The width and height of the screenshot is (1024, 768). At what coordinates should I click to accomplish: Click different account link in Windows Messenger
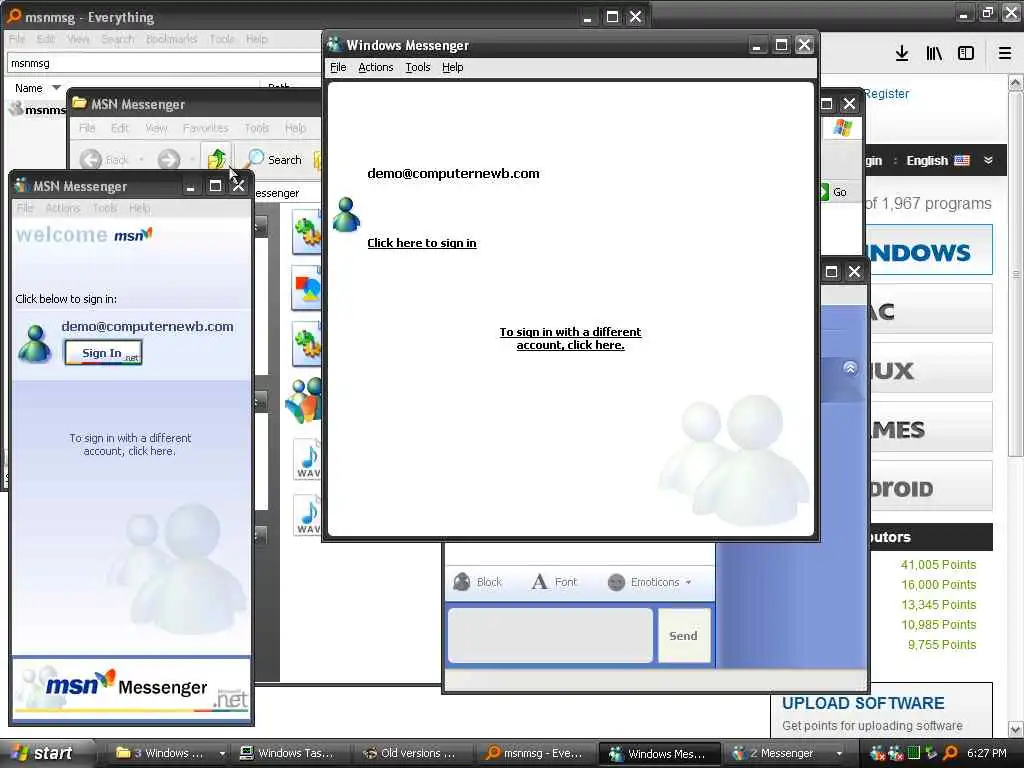(x=570, y=338)
